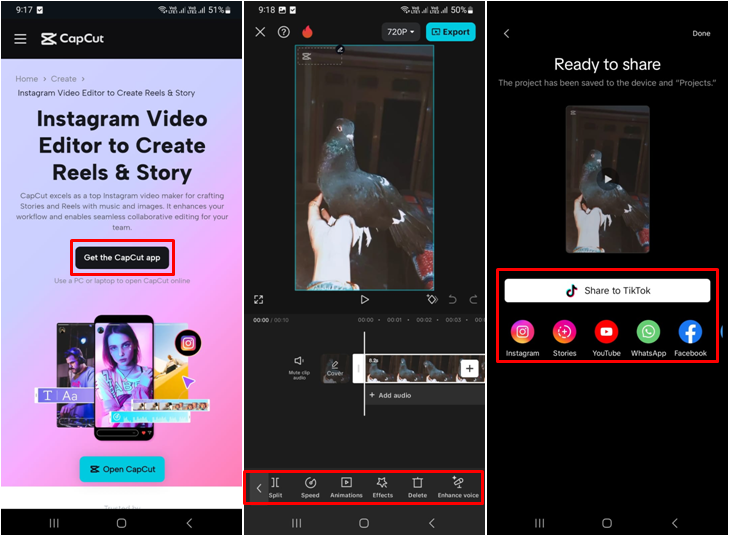Image resolution: width=729 pixels, height=535 pixels.
Task: Tap Android back button on share screen
Action: pyautogui.click(x=675, y=523)
